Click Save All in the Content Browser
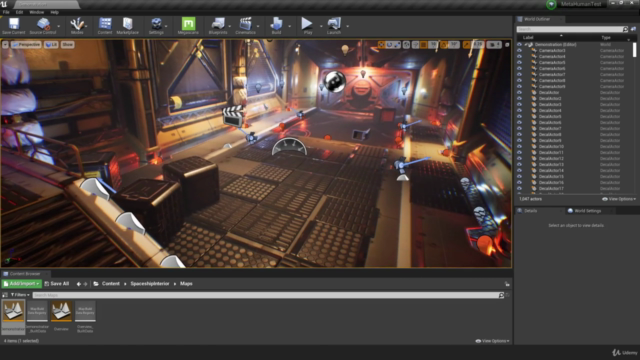The height and width of the screenshot is (360, 640). [x=57, y=284]
